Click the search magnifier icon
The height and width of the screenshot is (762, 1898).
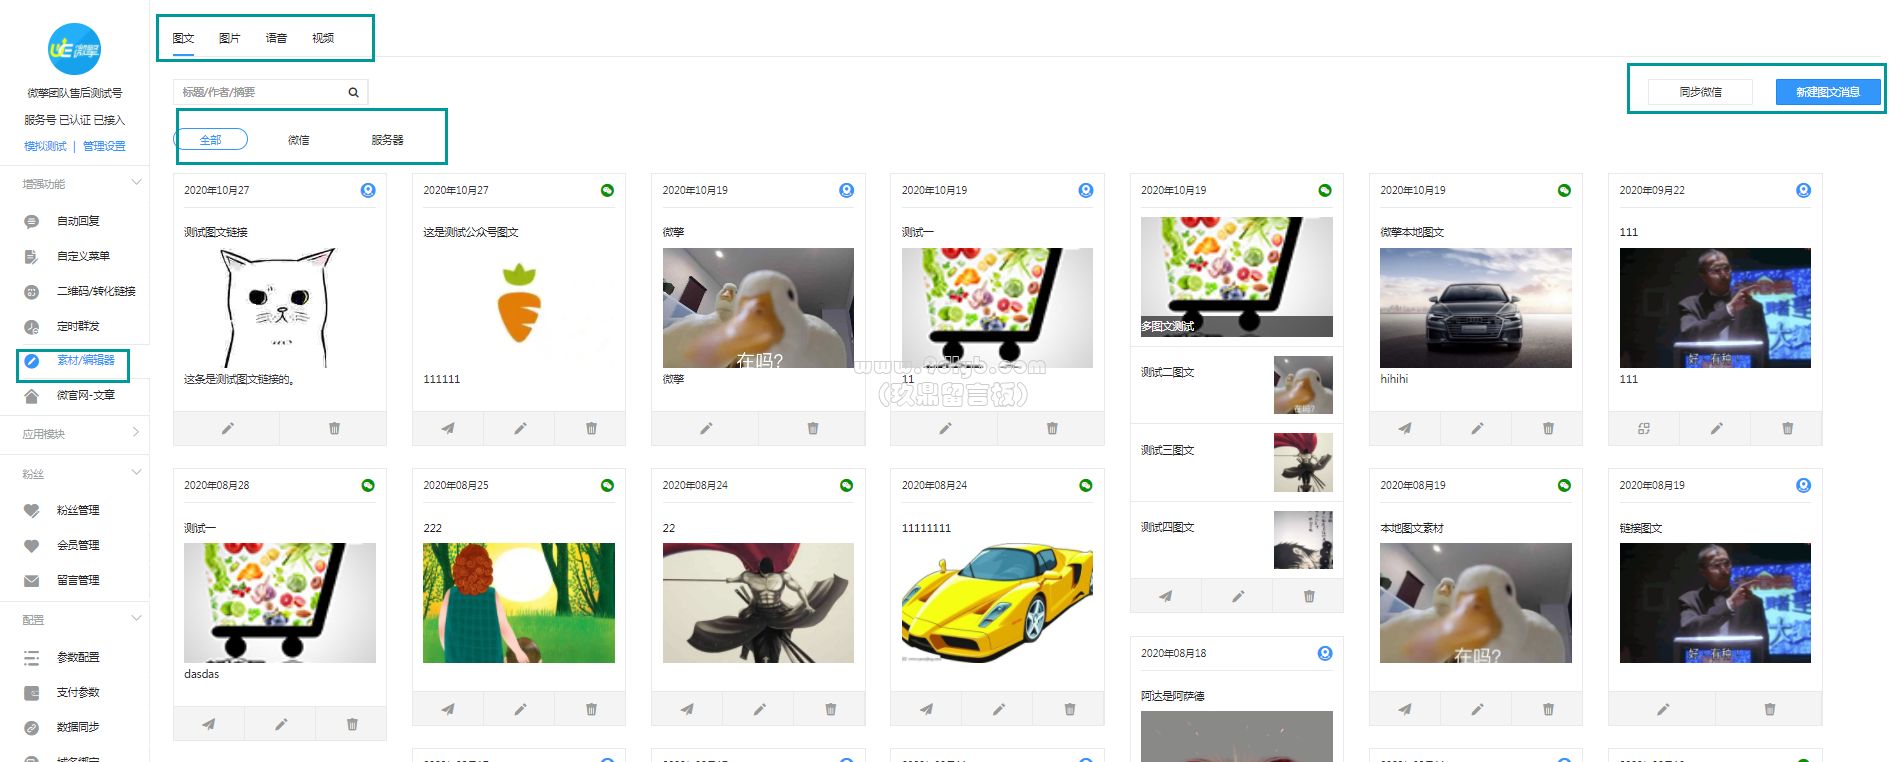coord(353,92)
